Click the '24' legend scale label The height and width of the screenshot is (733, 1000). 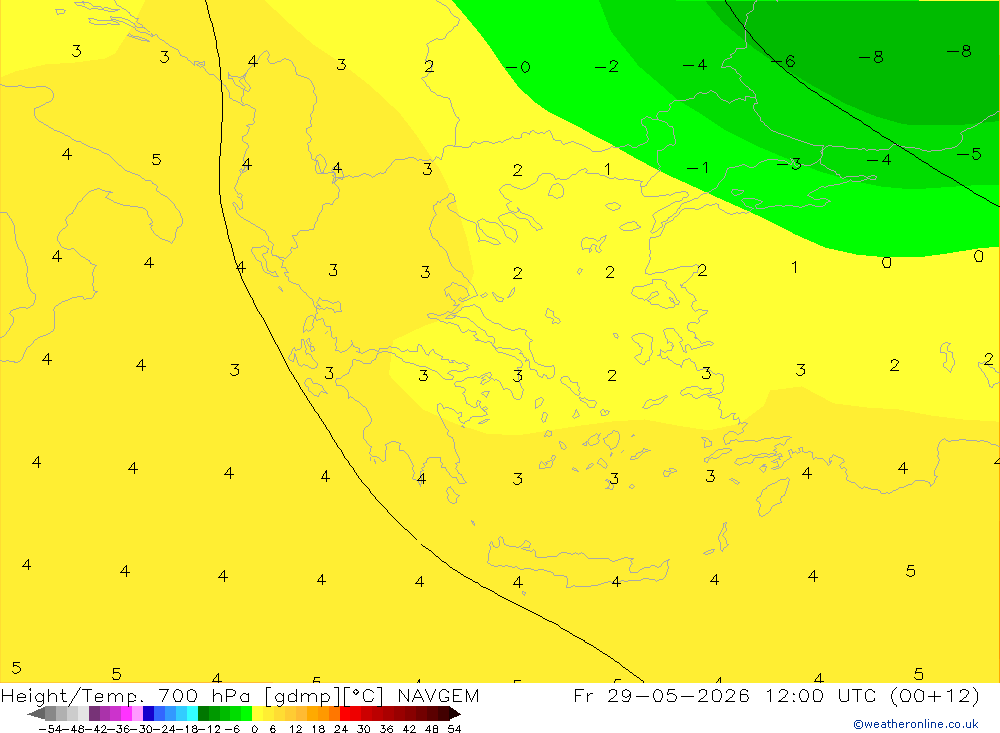[341, 729]
